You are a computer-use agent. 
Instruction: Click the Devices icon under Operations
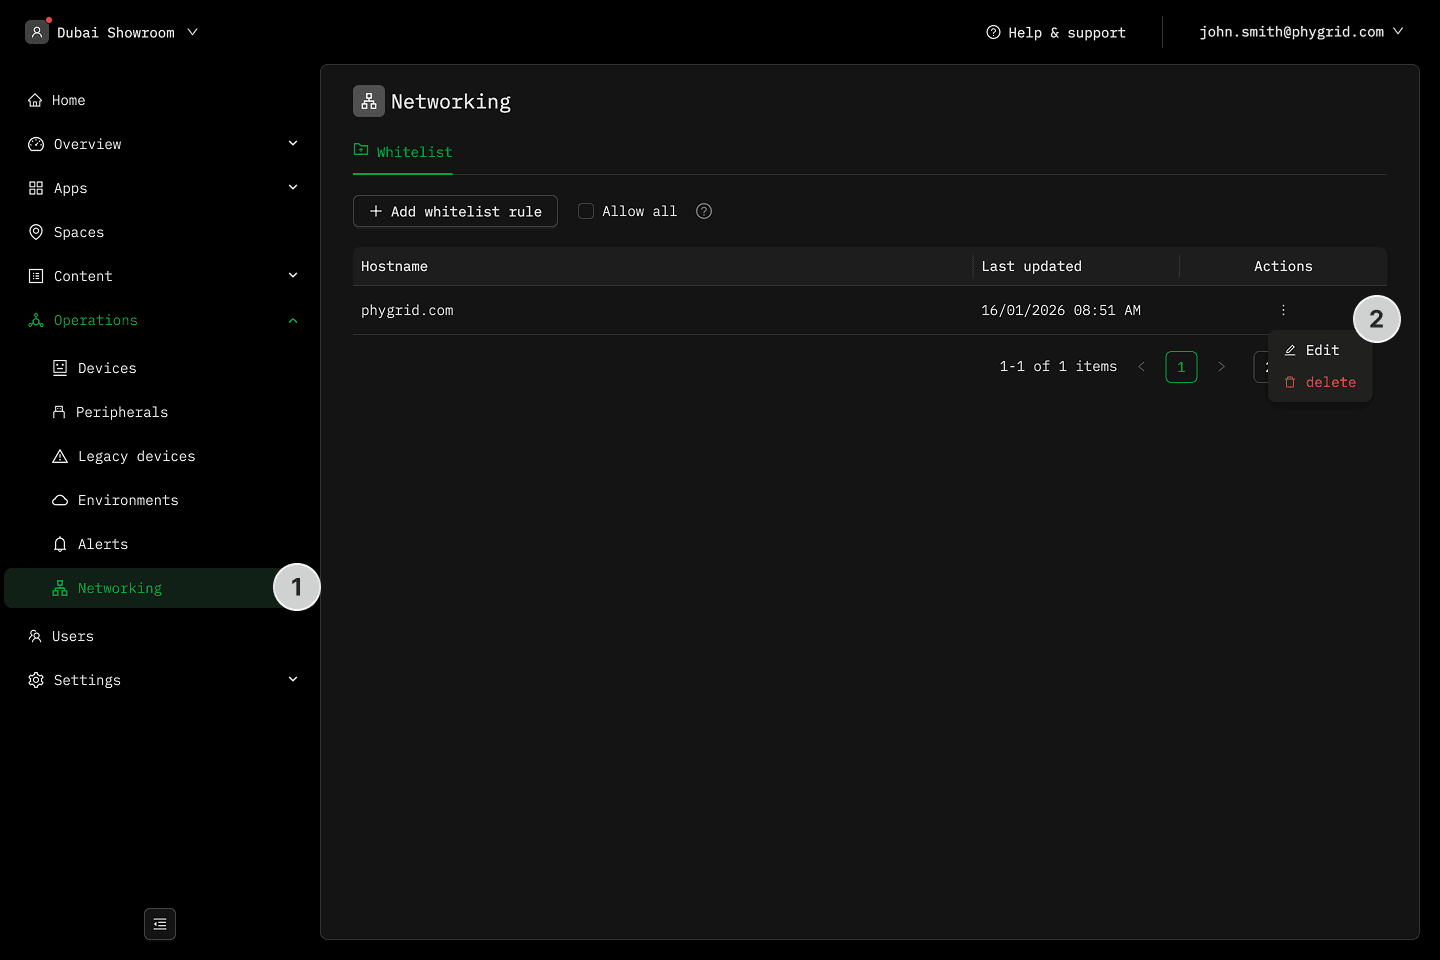[x=60, y=368]
